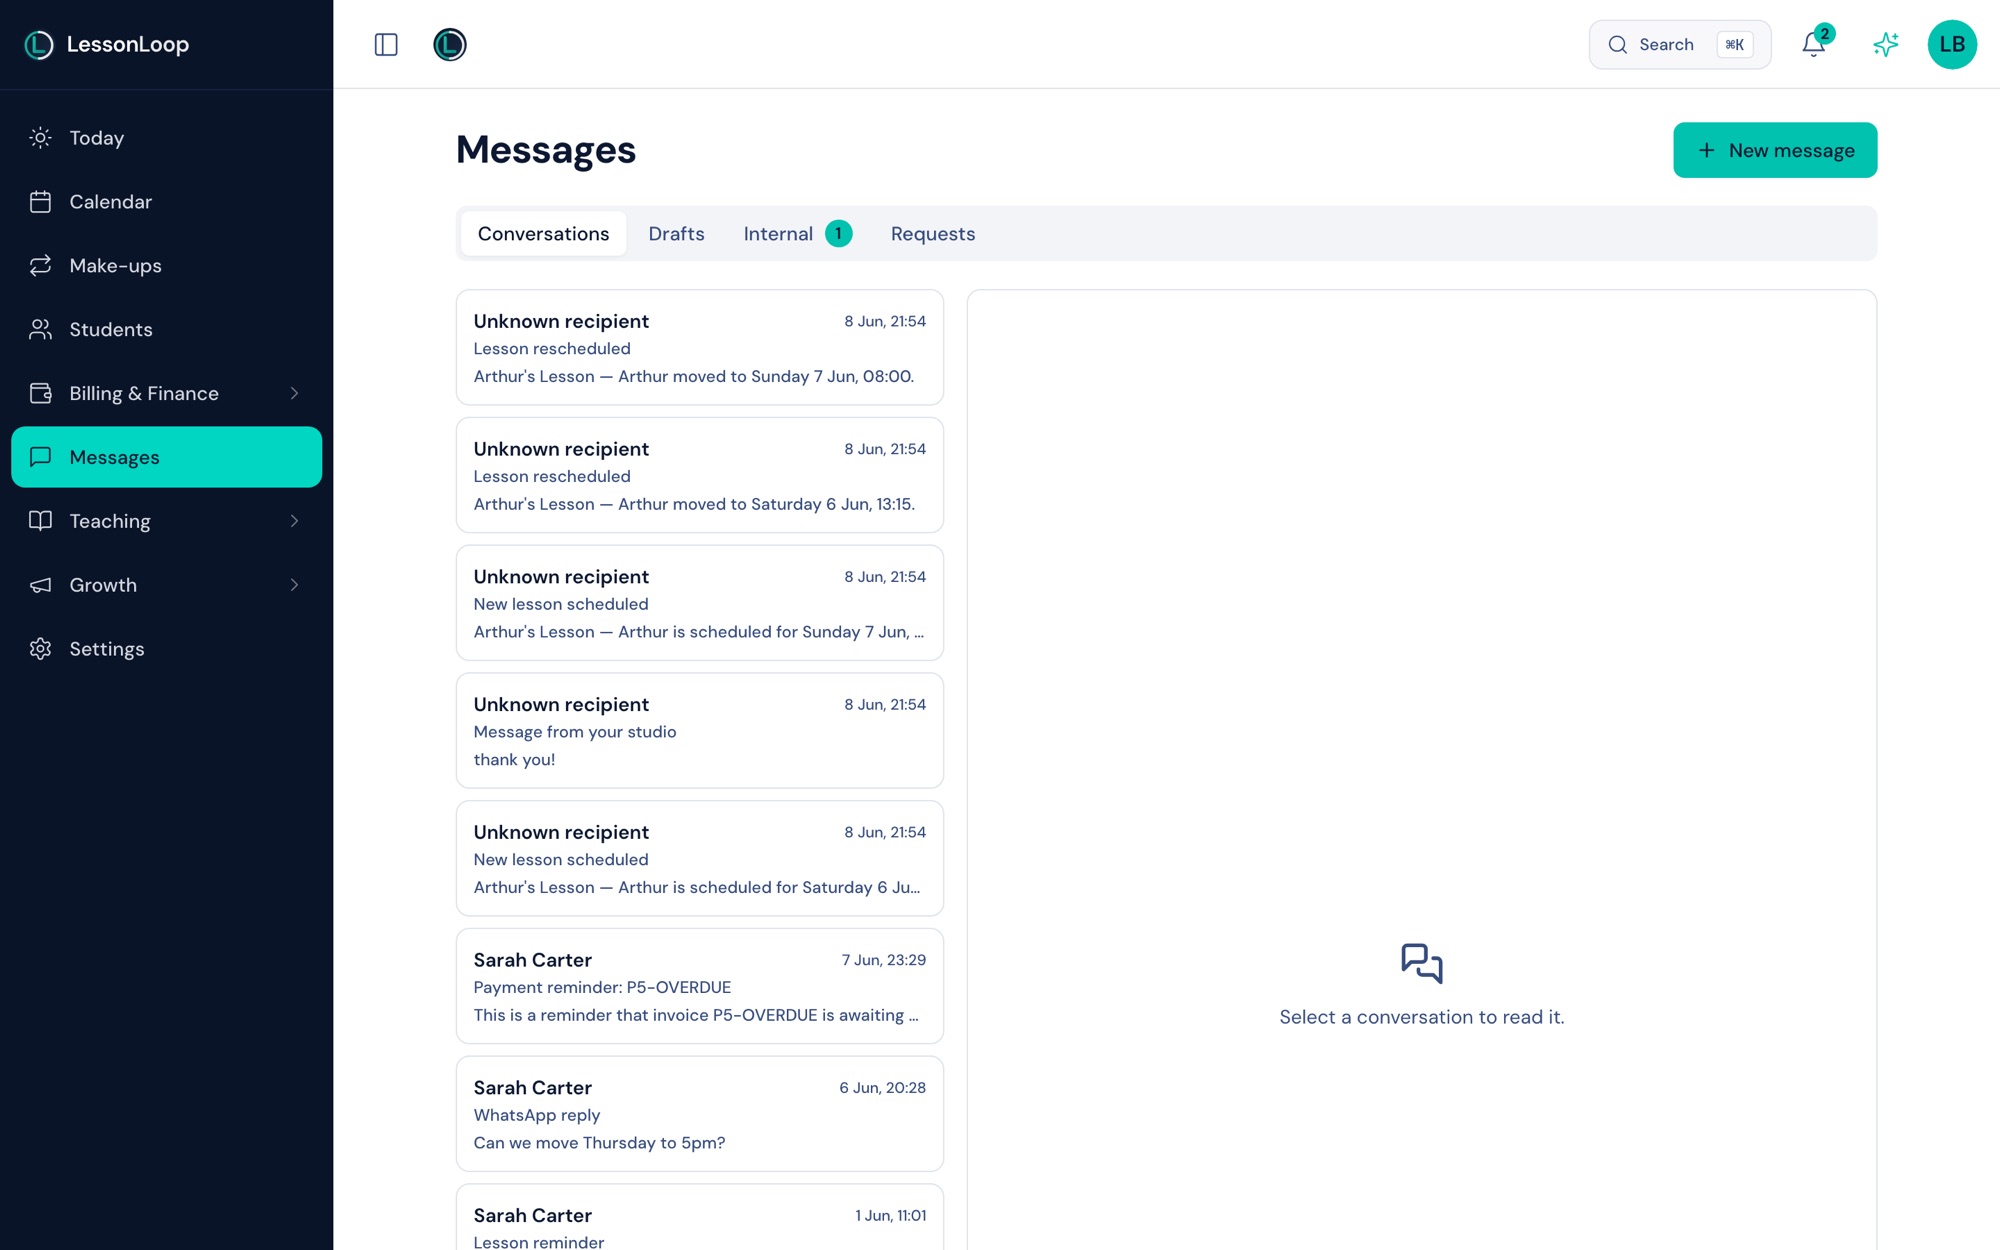The width and height of the screenshot is (2000, 1250).
Task: Click the '1 Jun, 11:01' timestamp
Action: click(890, 1216)
